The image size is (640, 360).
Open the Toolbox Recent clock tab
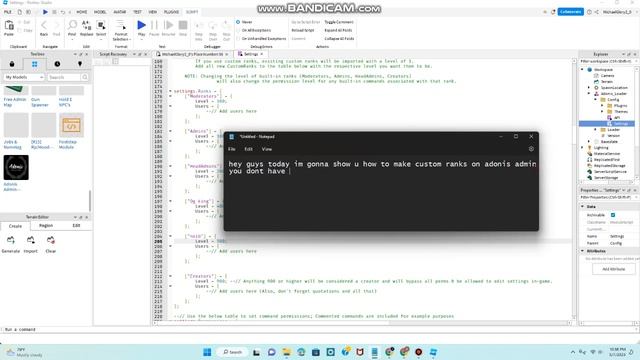57,64
